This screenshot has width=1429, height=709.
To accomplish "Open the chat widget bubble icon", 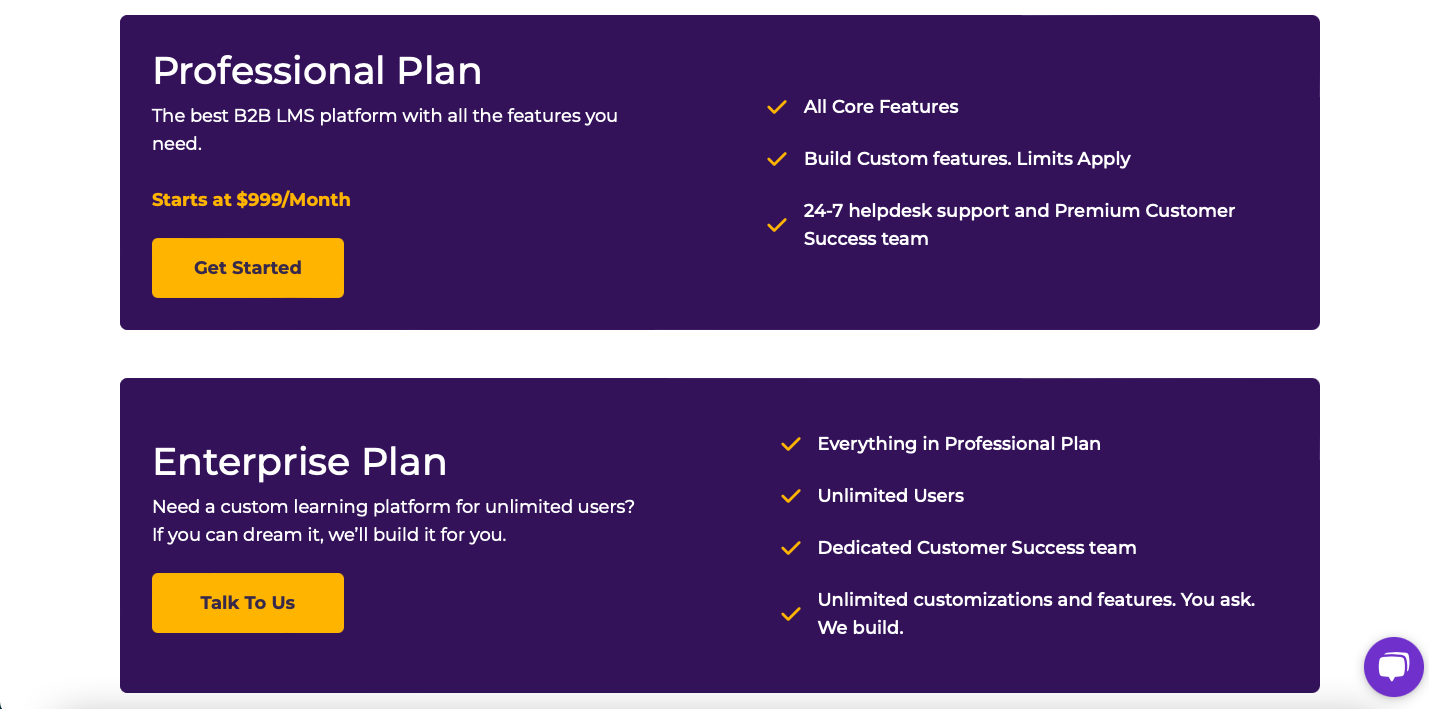I will pyautogui.click(x=1393, y=667).
